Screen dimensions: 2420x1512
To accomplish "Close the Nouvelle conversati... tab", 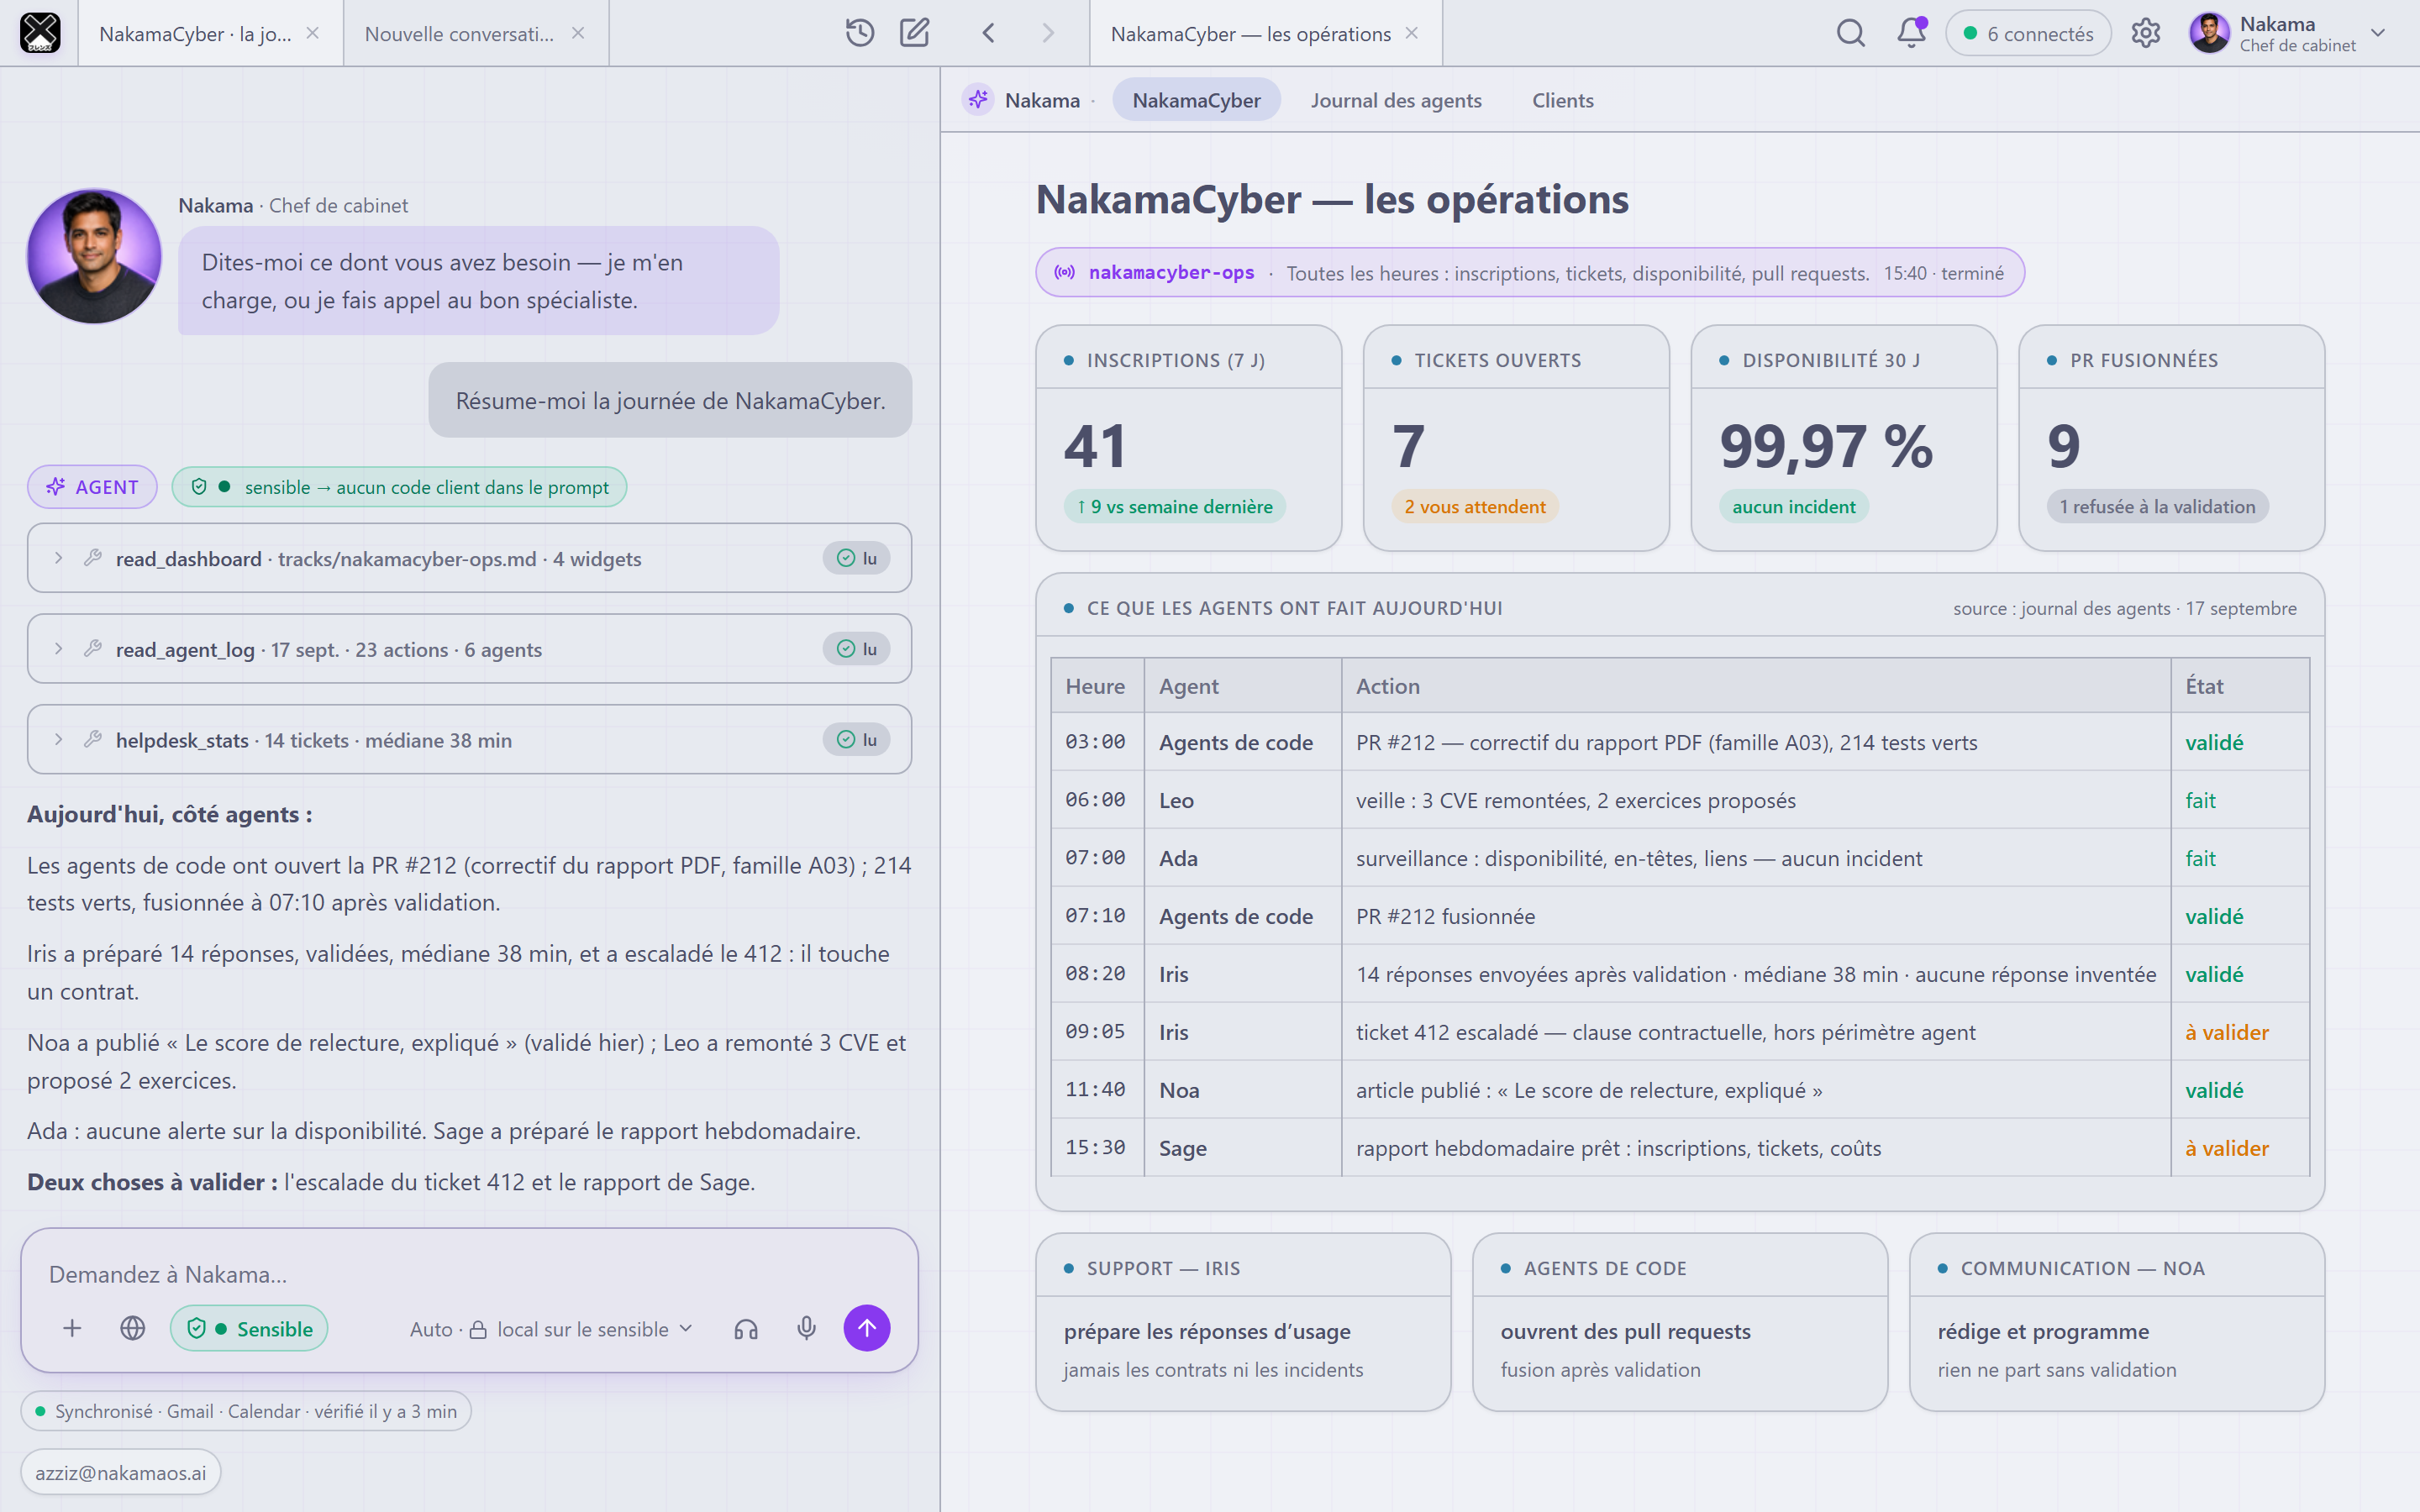I will 578,33.
